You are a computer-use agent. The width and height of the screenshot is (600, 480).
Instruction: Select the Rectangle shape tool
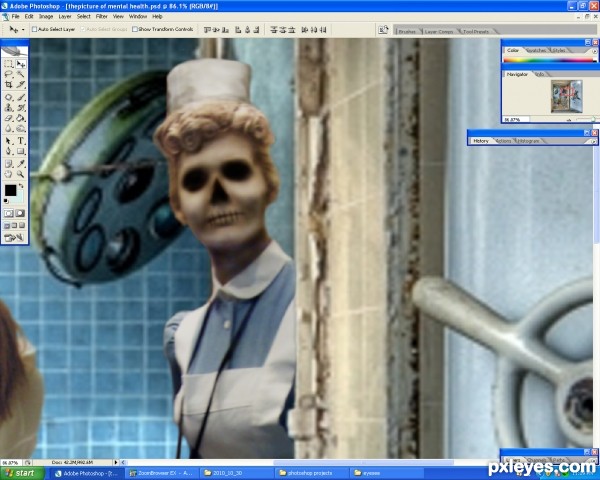coord(21,151)
